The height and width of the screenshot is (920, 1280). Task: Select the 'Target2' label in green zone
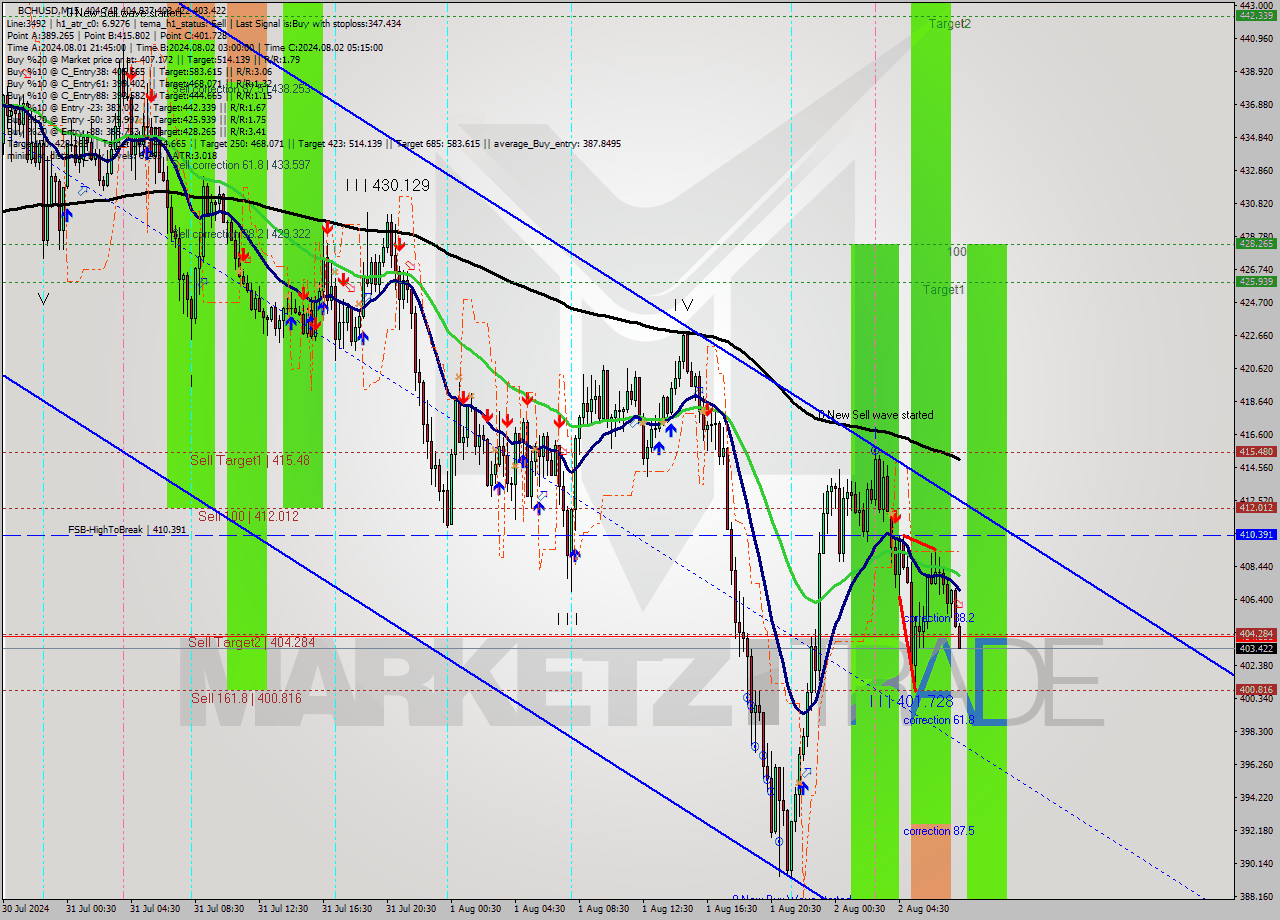point(948,23)
